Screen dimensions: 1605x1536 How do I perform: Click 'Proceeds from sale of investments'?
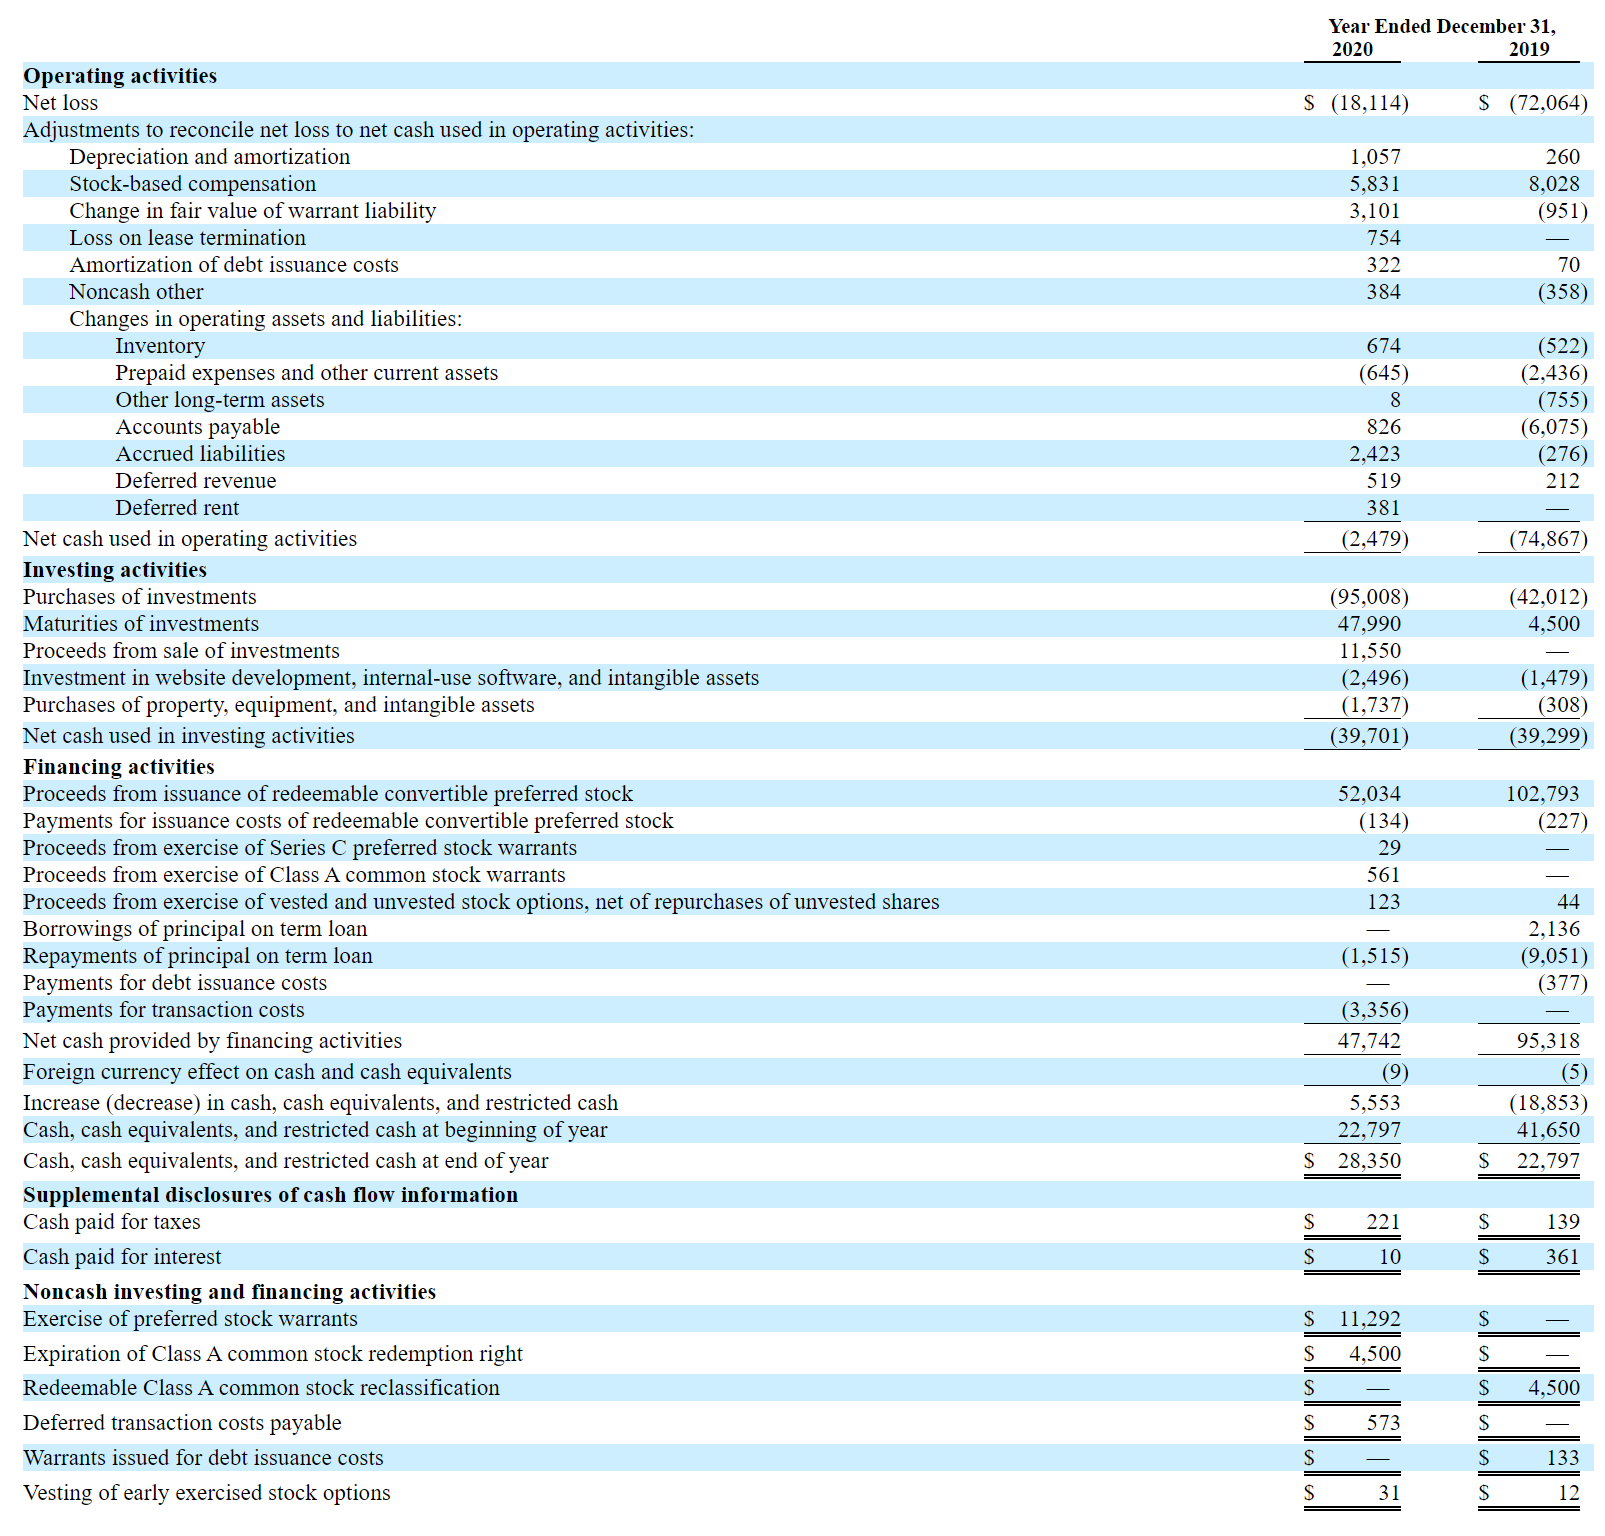point(181,651)
